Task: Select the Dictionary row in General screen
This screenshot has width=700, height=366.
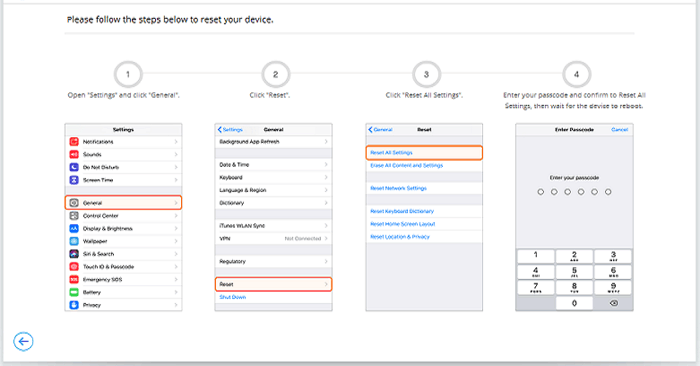Action: [274, 203]
